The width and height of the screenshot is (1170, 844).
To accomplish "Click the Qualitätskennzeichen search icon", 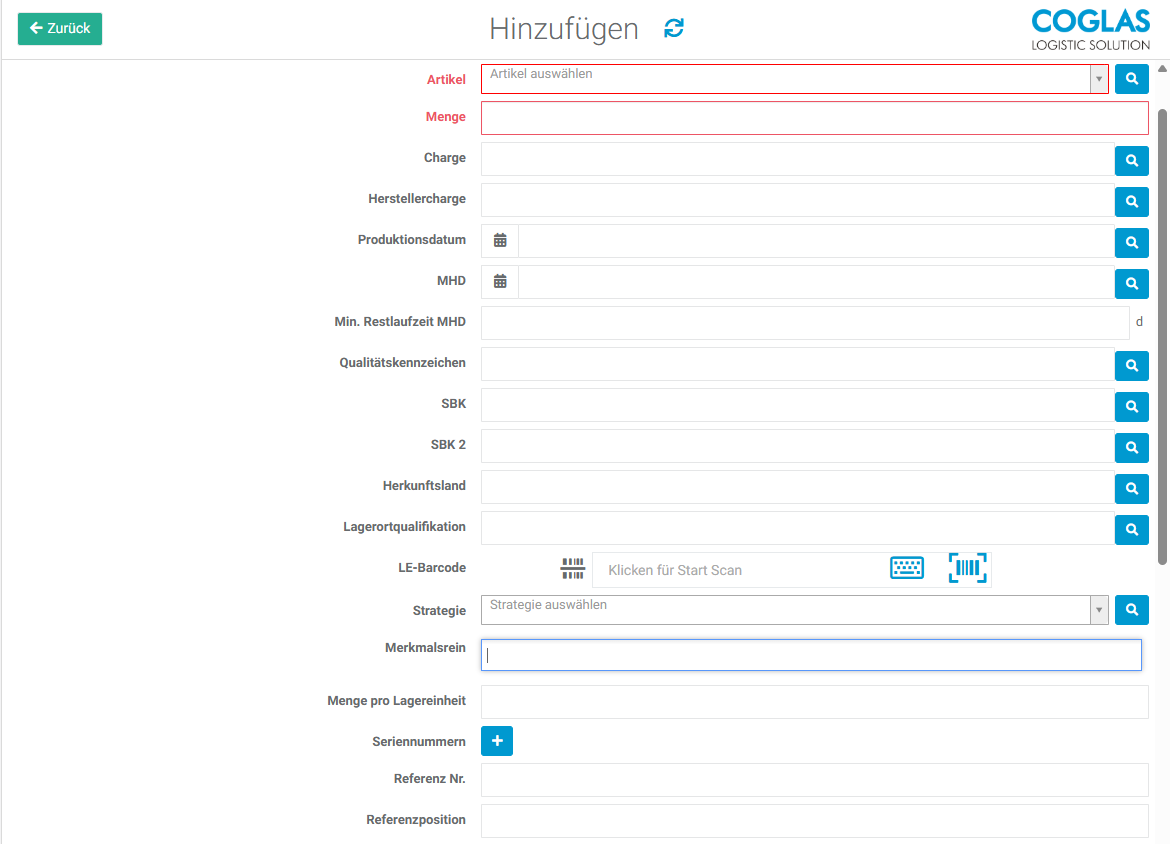I will tap(1131, 365).
